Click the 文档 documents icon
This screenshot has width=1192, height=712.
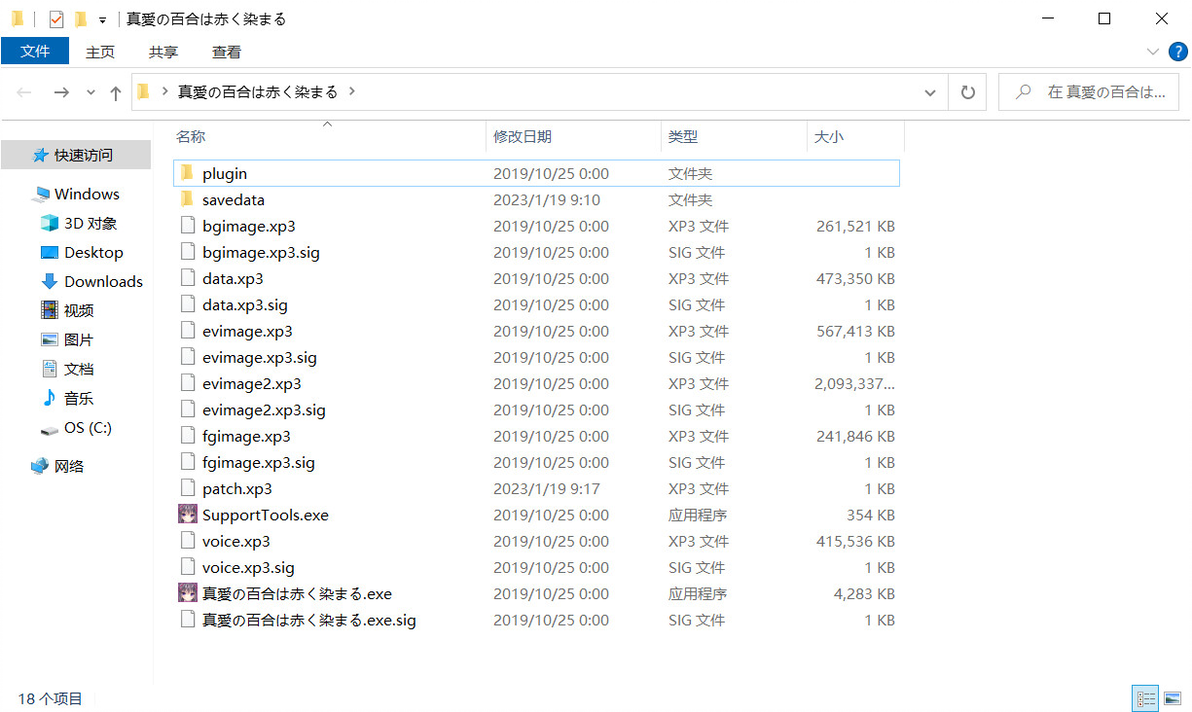click(x=49, y=369)
